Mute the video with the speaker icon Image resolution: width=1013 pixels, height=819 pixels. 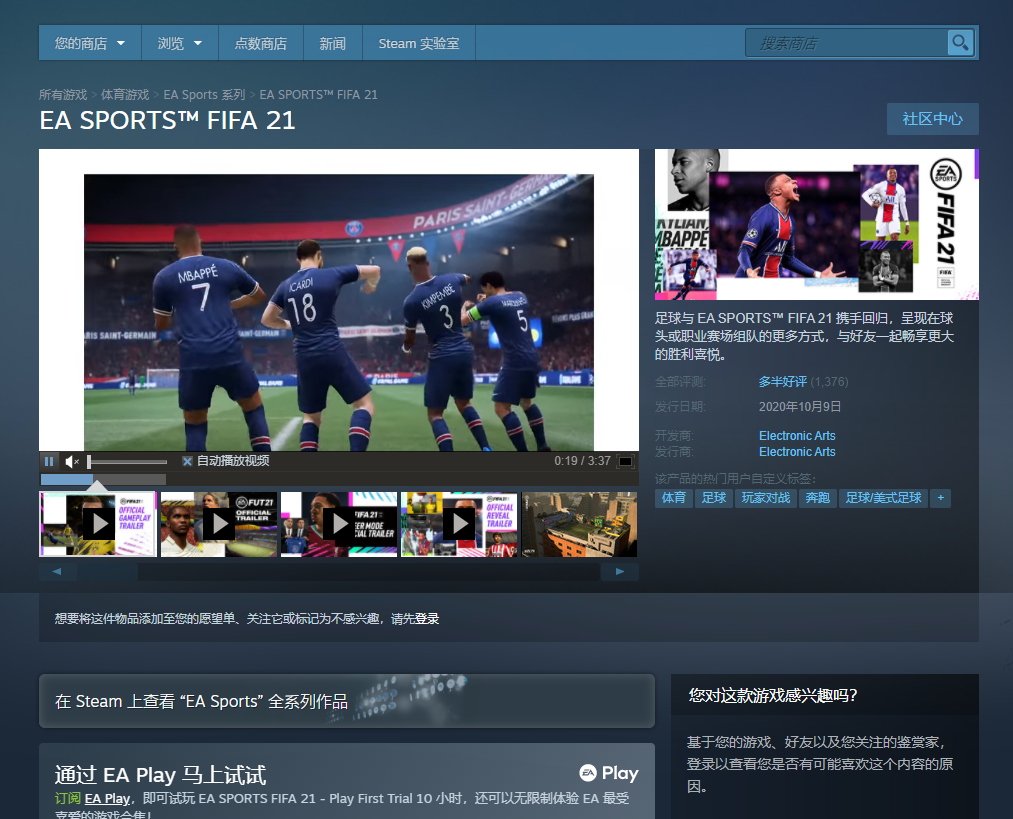(x=72, y=461)
